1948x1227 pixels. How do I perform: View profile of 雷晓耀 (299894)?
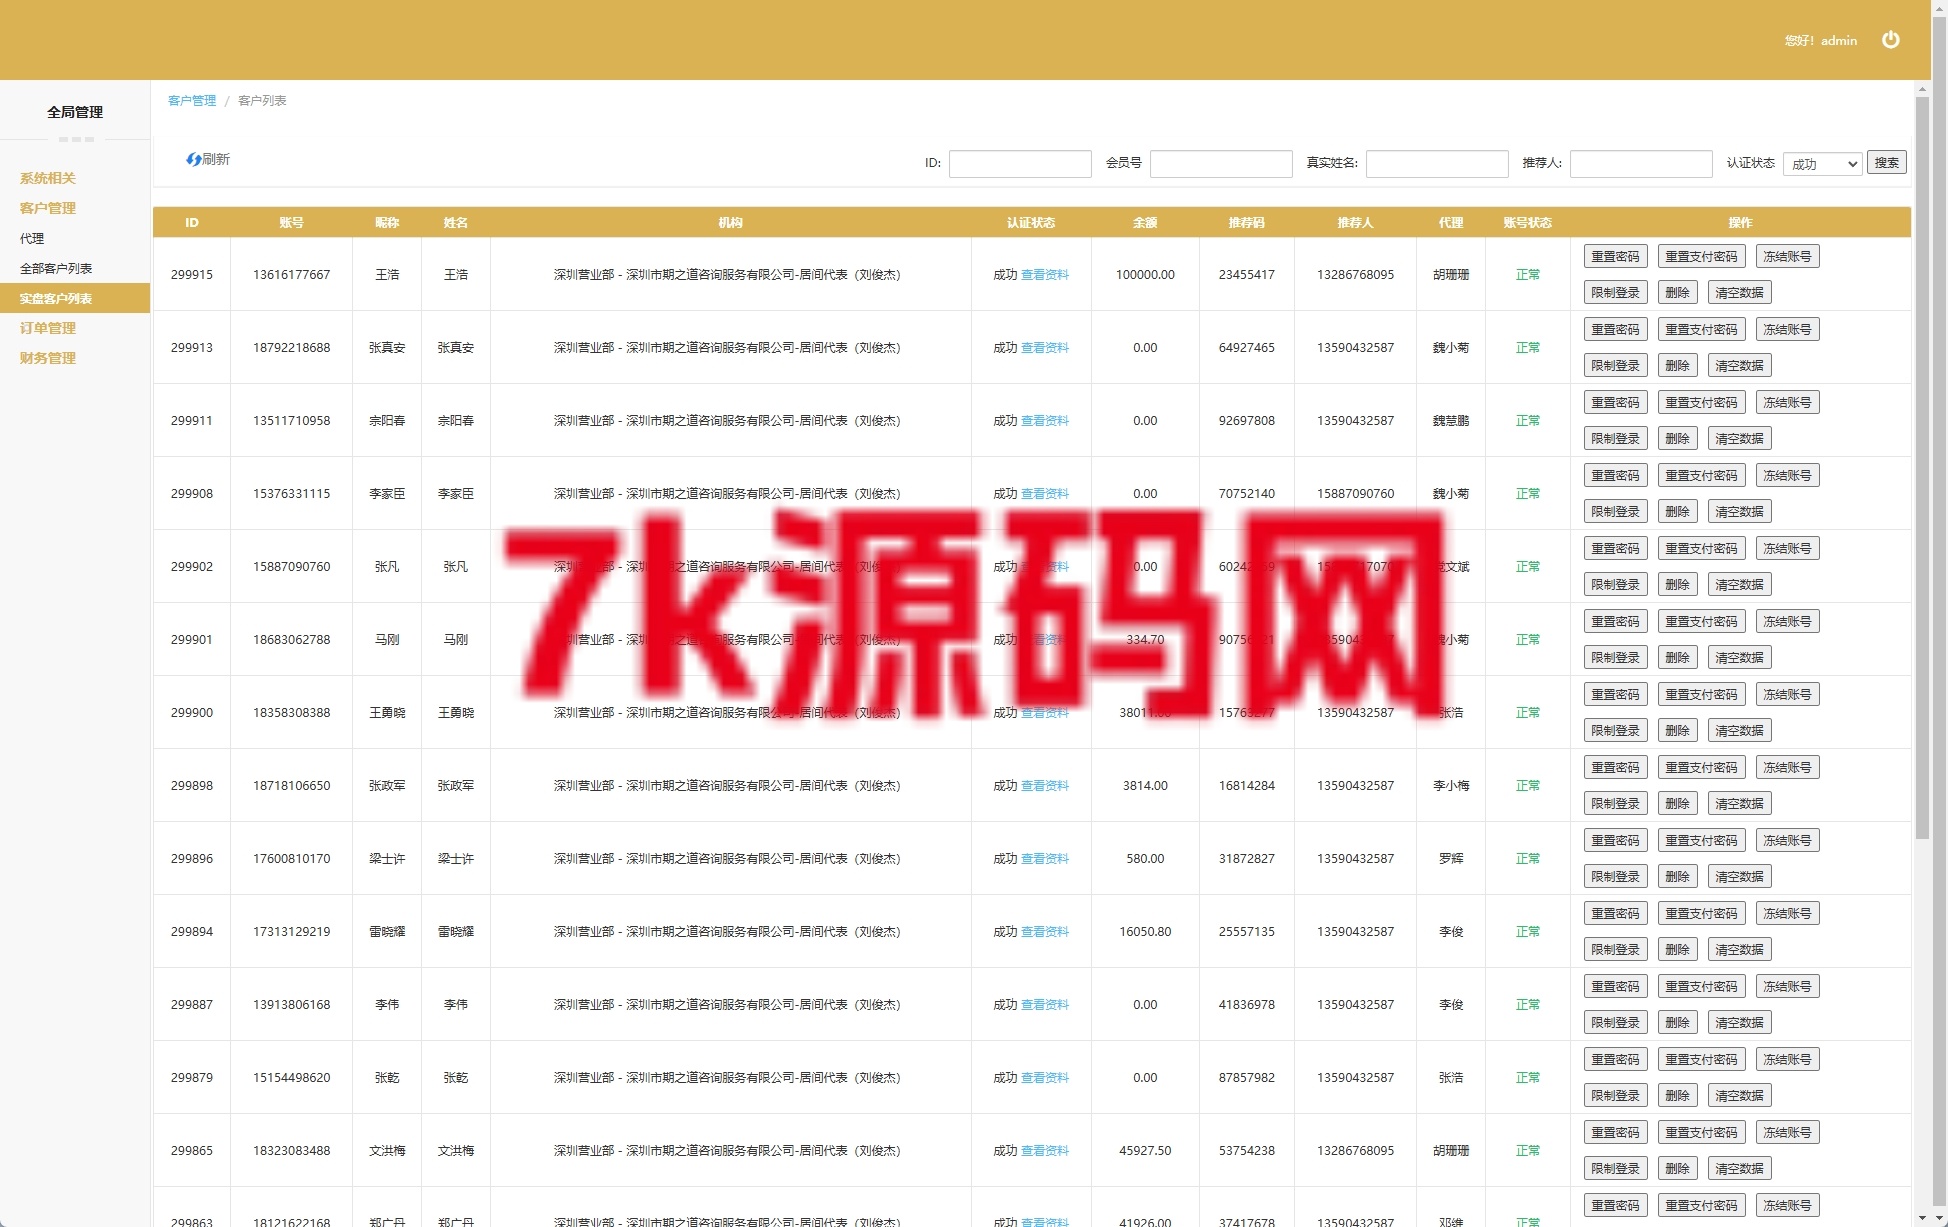coord(1044,931)
